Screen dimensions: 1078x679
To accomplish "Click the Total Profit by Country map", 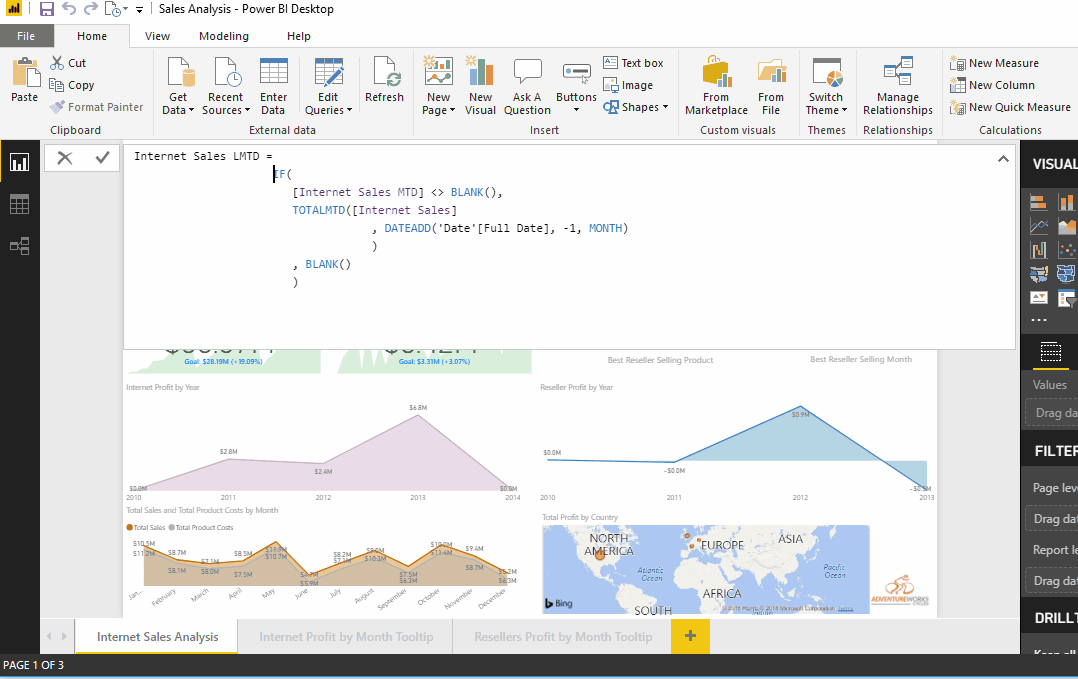I will 705,569.
